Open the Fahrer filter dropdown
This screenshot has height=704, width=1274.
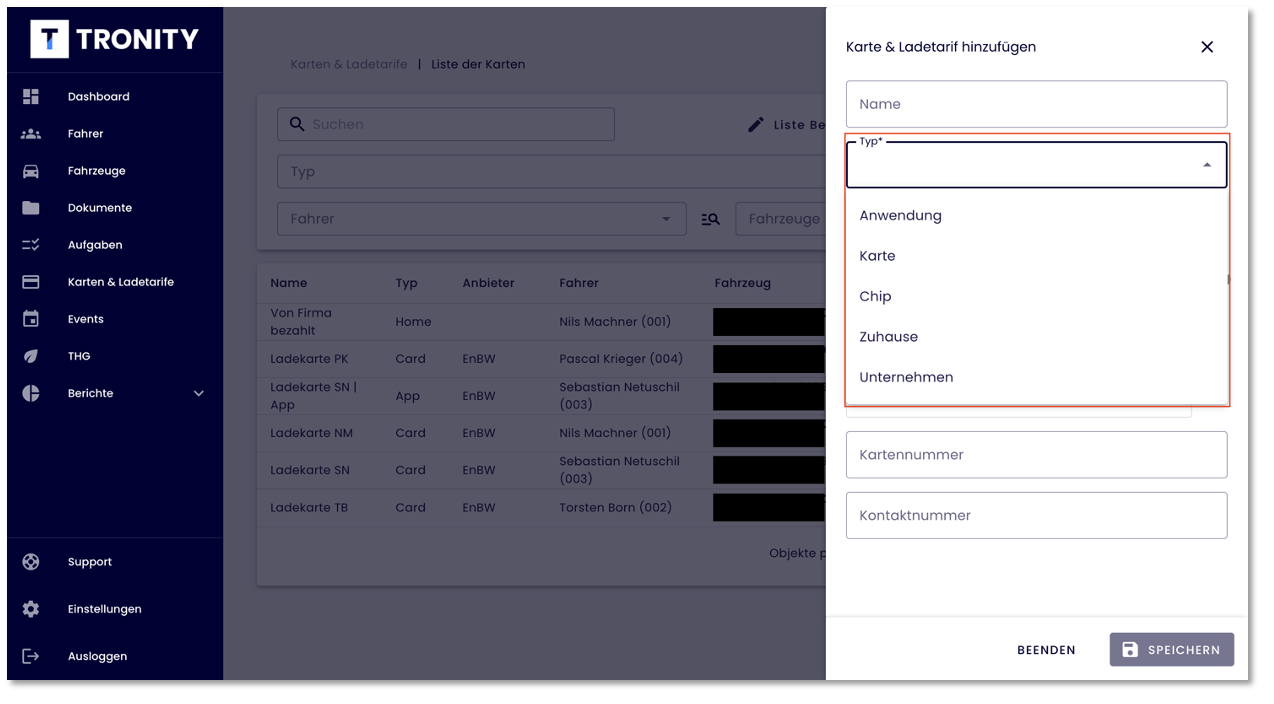pos(481,219)
